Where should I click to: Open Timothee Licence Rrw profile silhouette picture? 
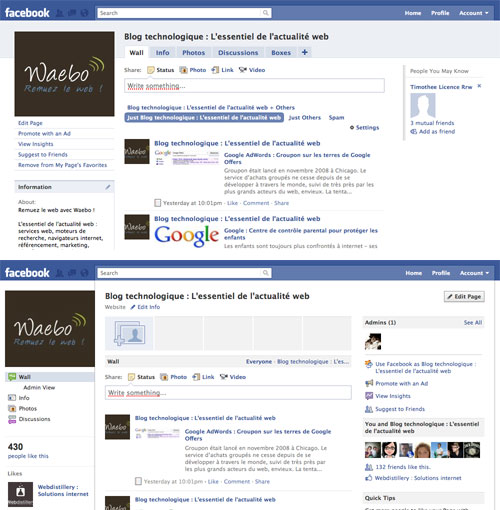point(423,105)
